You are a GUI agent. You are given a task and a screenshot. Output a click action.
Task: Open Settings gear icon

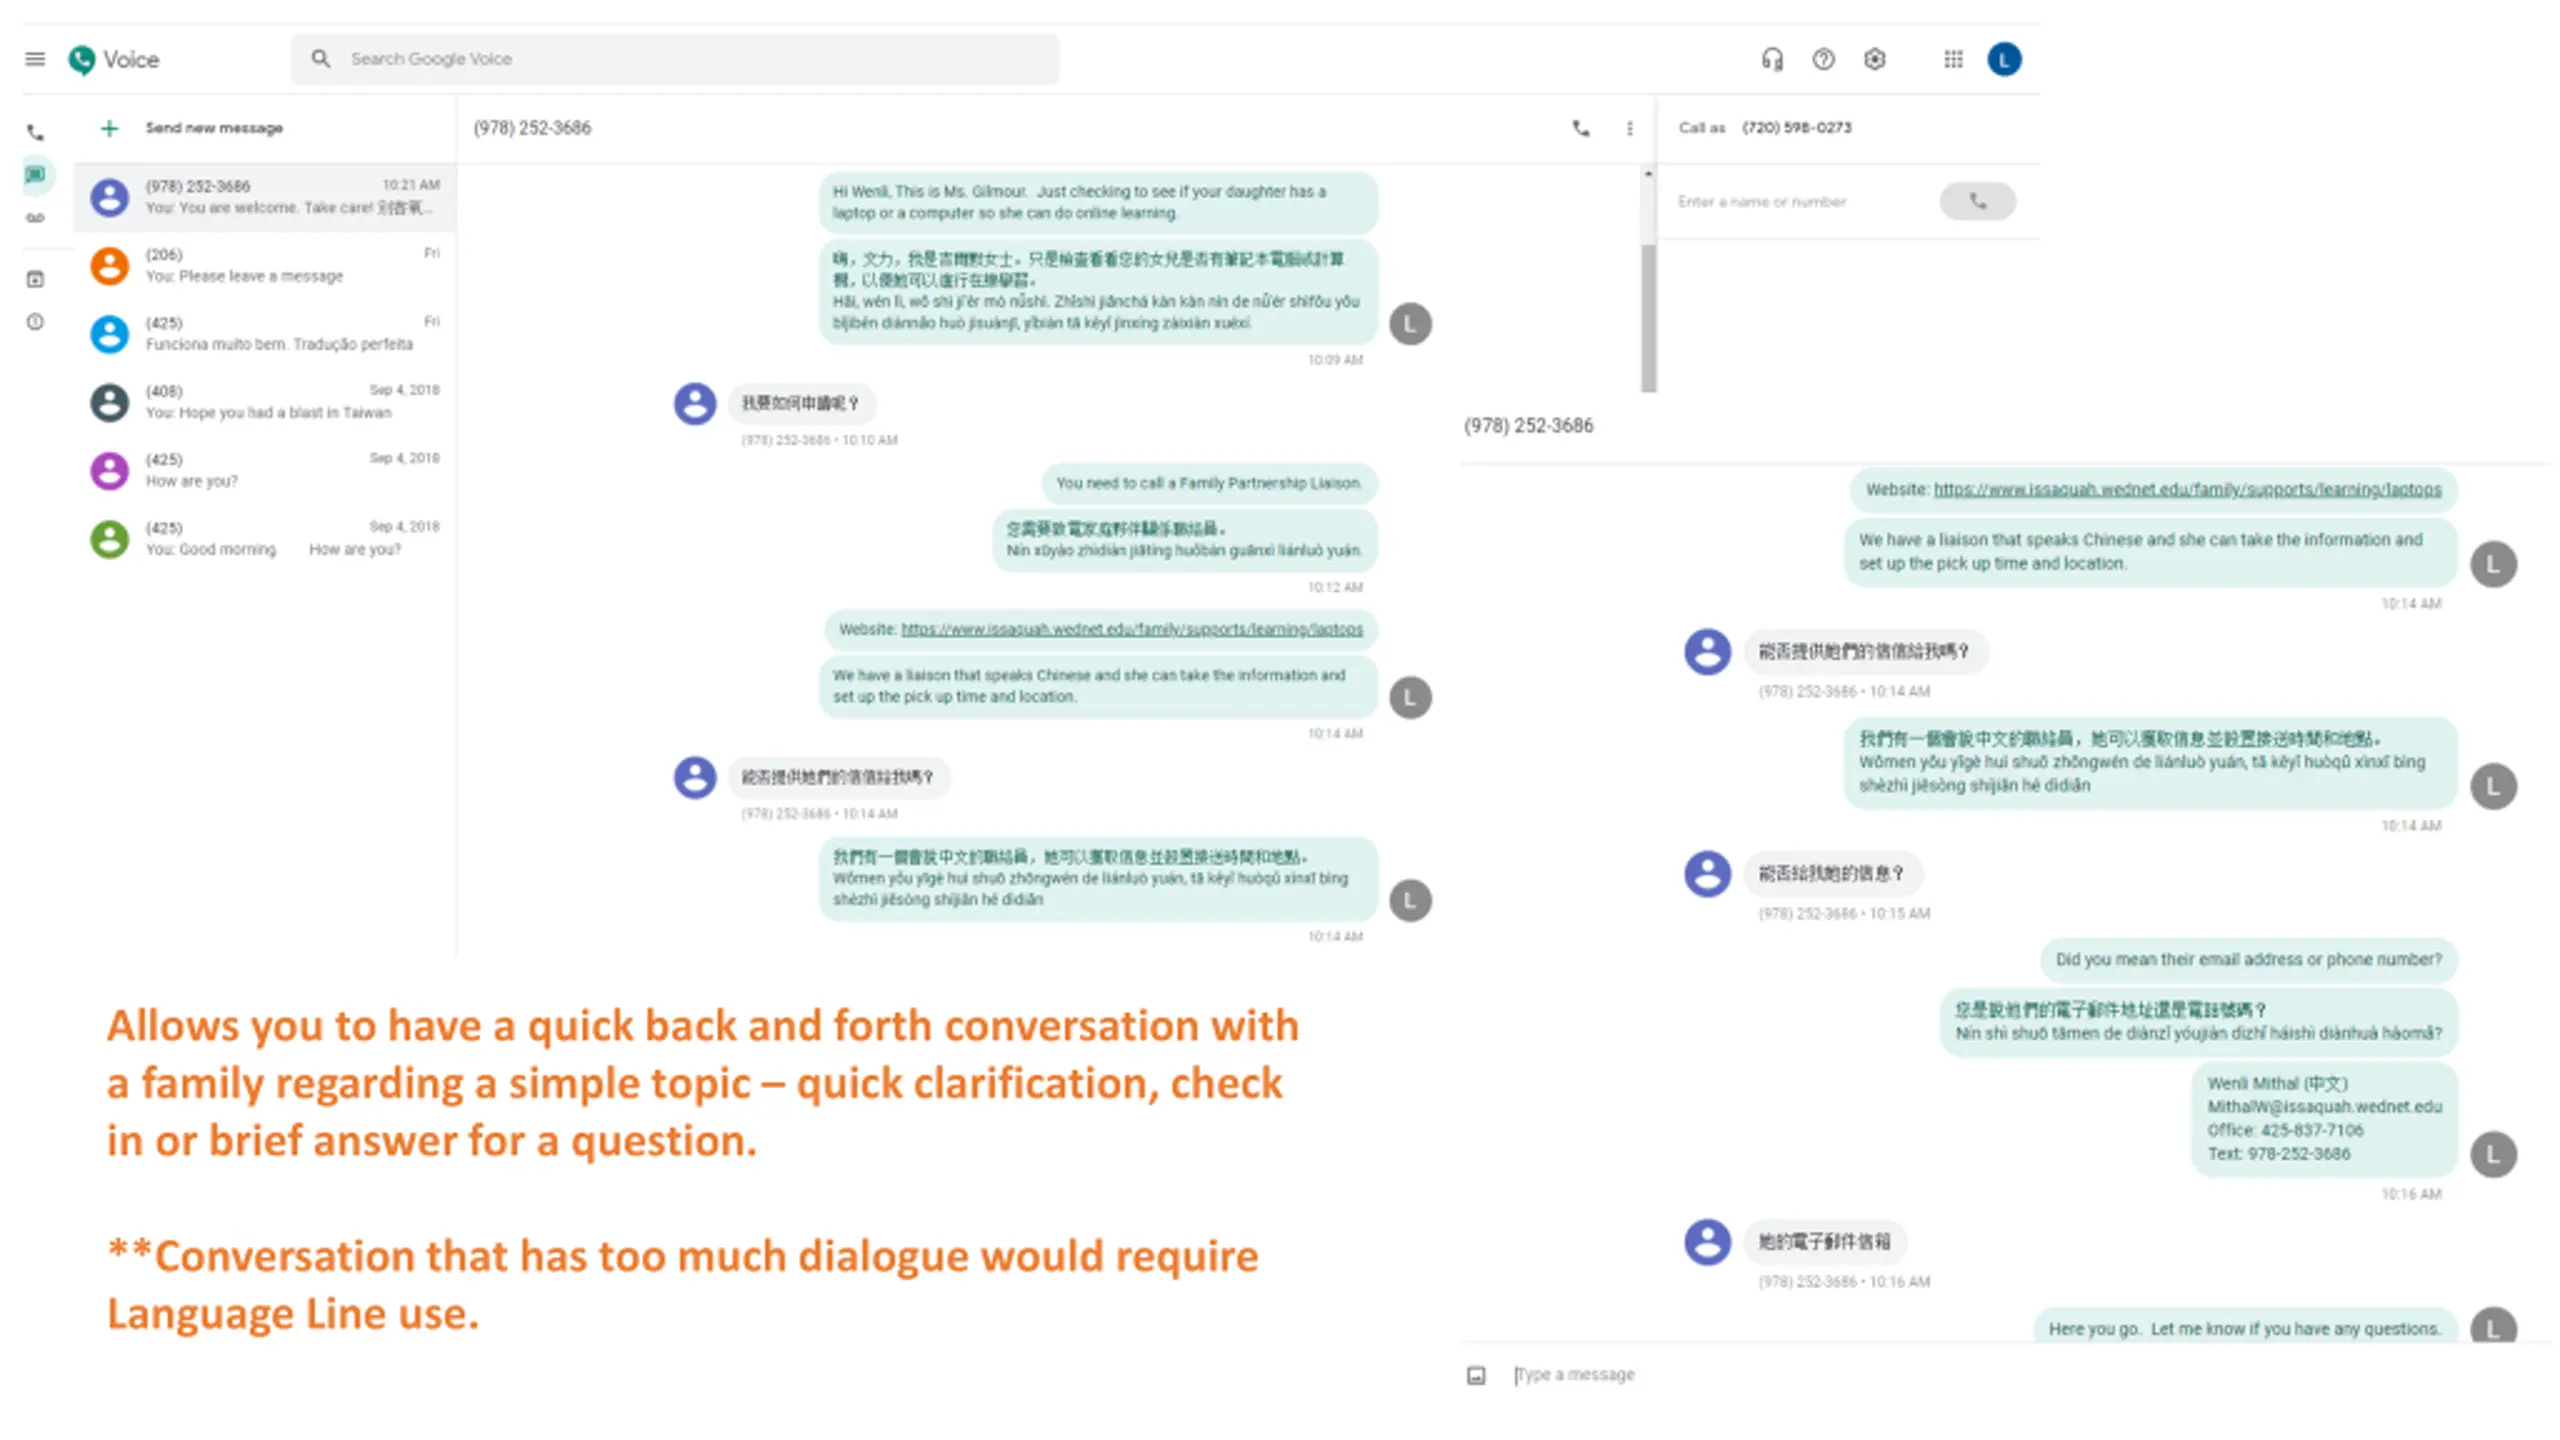(x=1875, y=60)
